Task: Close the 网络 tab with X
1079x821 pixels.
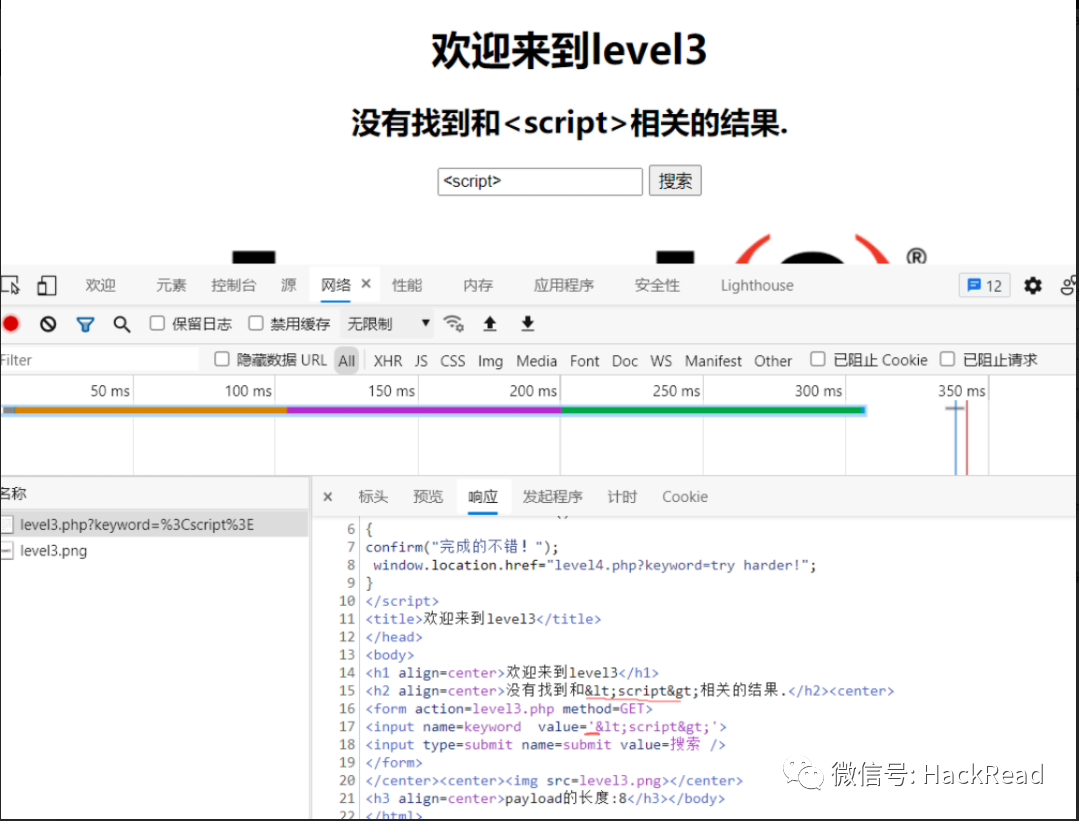Action: pyautogui.click(x=366, y=284)
